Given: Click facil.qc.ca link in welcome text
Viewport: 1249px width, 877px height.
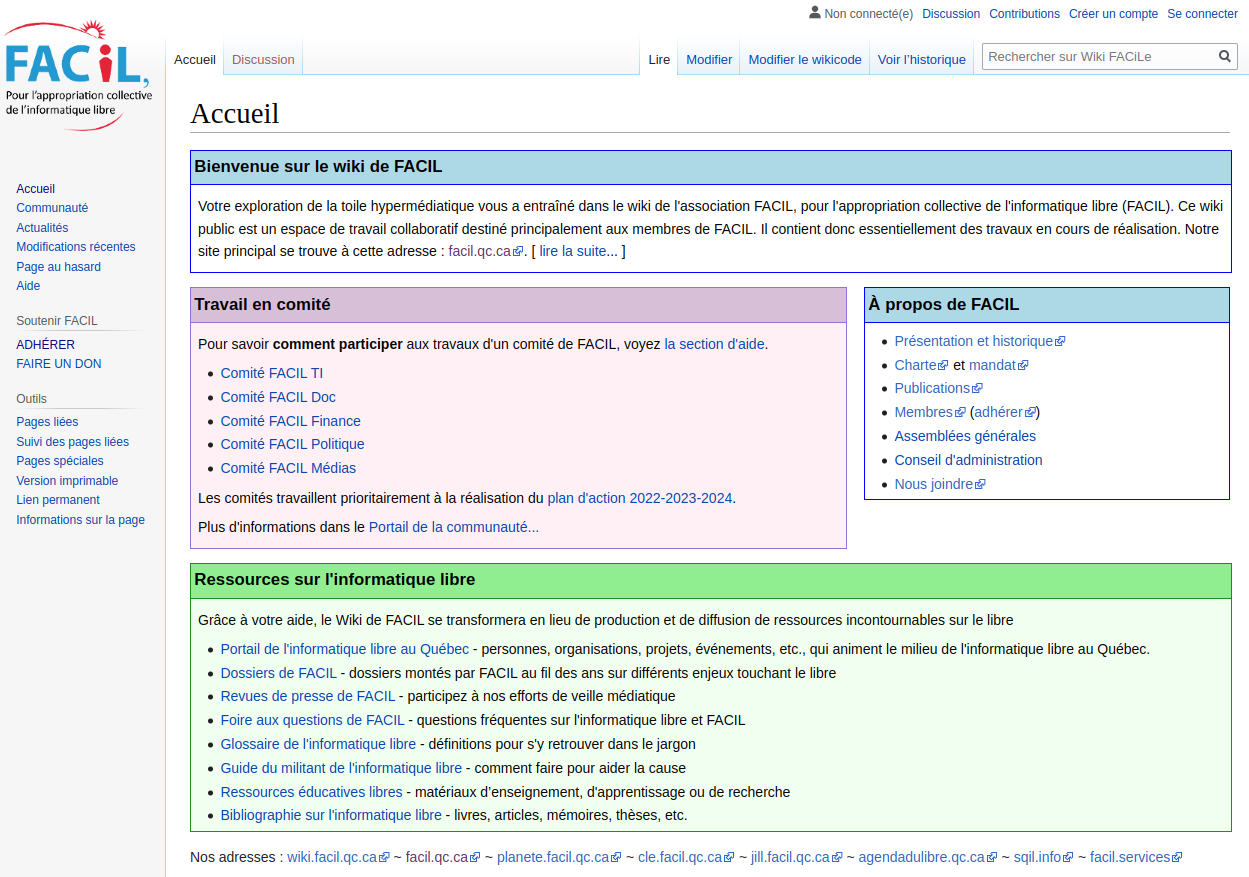Looking at the screenshot, I should pyautogui.click(x=486, y=251).
